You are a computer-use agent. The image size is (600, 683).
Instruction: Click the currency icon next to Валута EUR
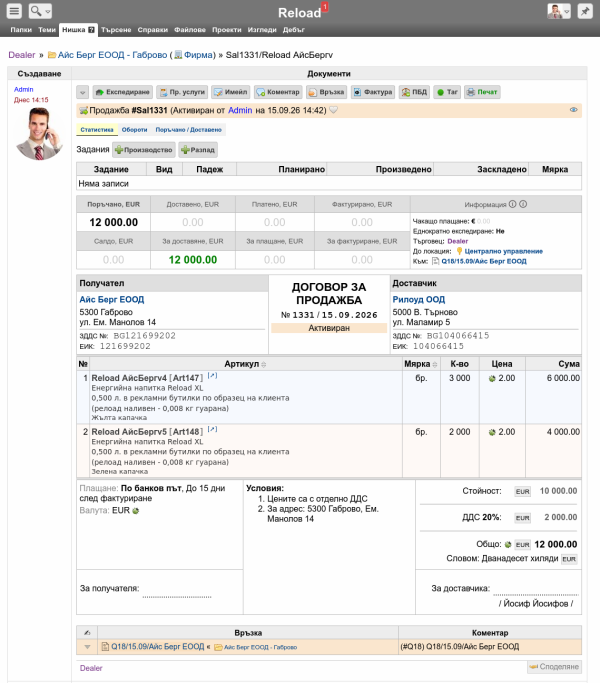tap(136, 511)
